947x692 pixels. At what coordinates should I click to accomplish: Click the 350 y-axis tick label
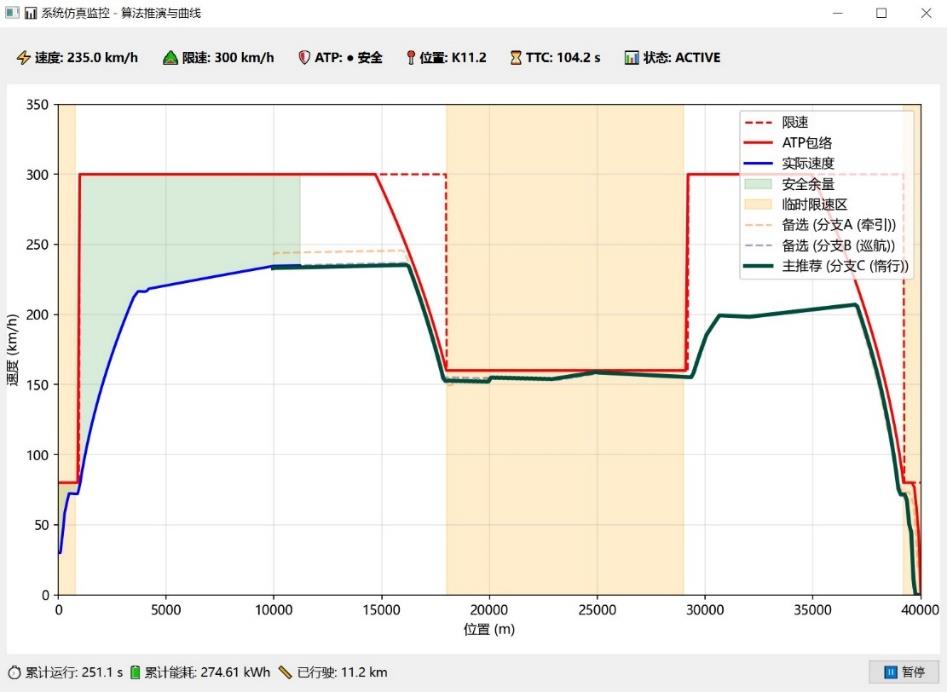(x=37, y=104)
